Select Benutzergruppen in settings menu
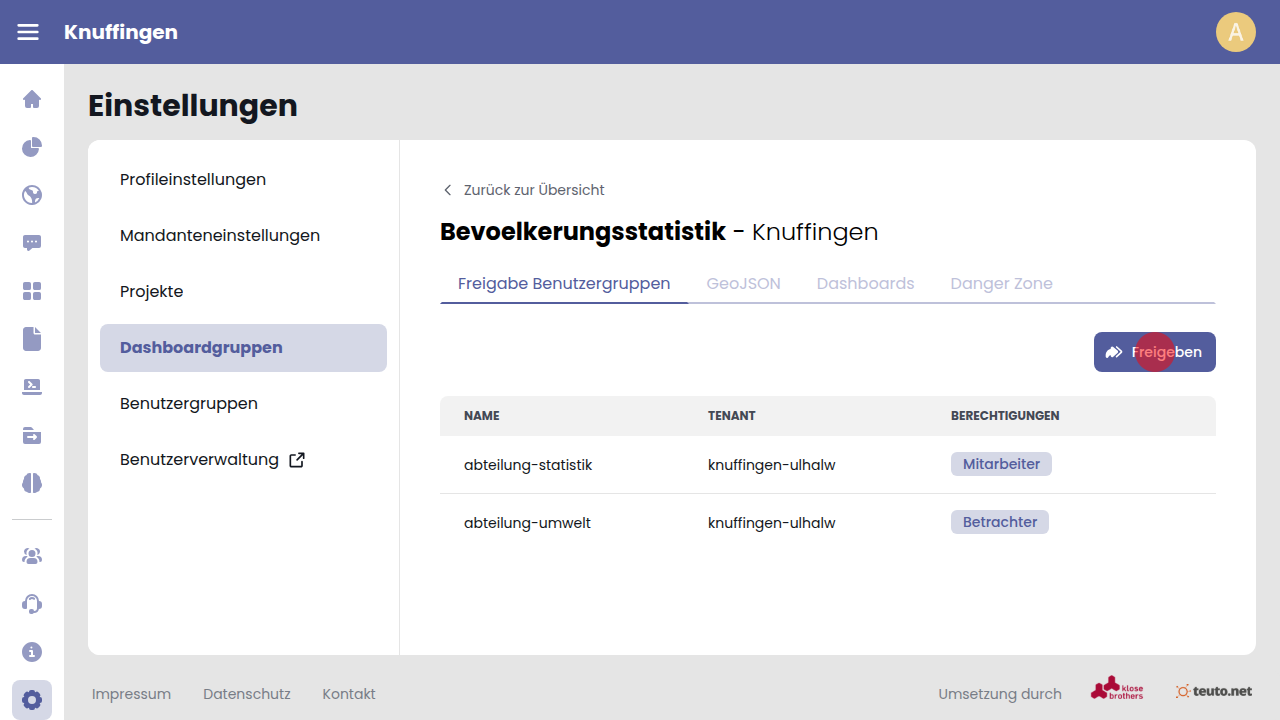 click(x=189, y=404)
